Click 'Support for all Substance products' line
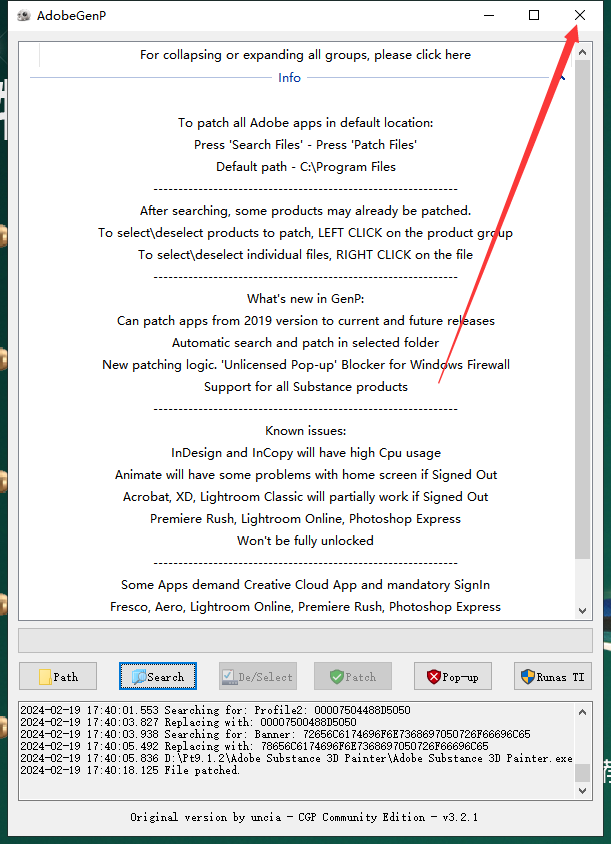This screenshot has width=611, height=844. (306, 386)
